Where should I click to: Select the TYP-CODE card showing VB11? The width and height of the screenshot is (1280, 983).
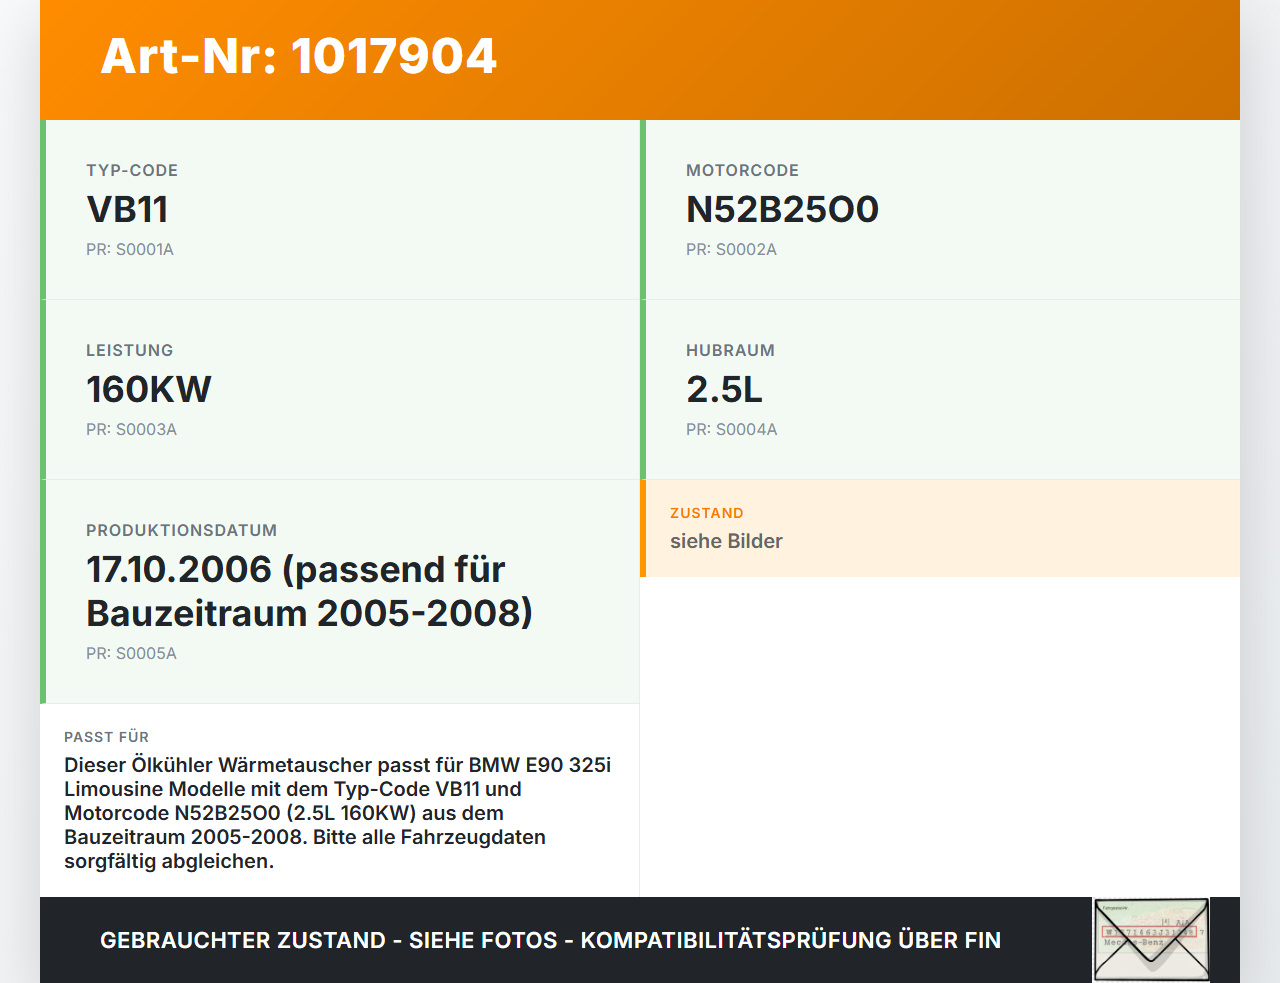340,210
